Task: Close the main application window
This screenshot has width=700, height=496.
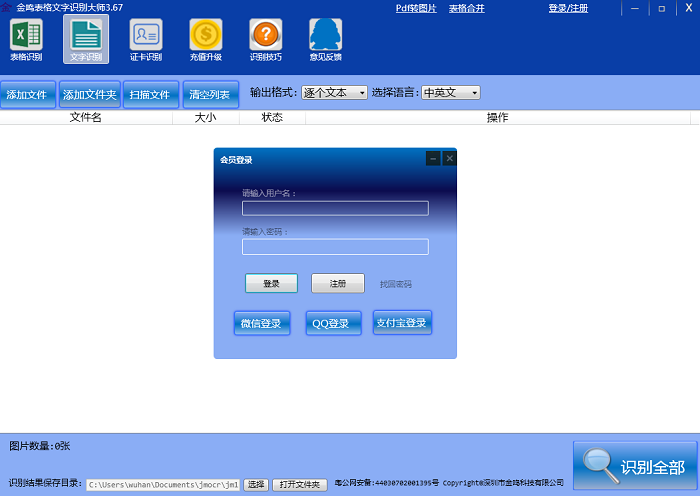Action: 688,8
